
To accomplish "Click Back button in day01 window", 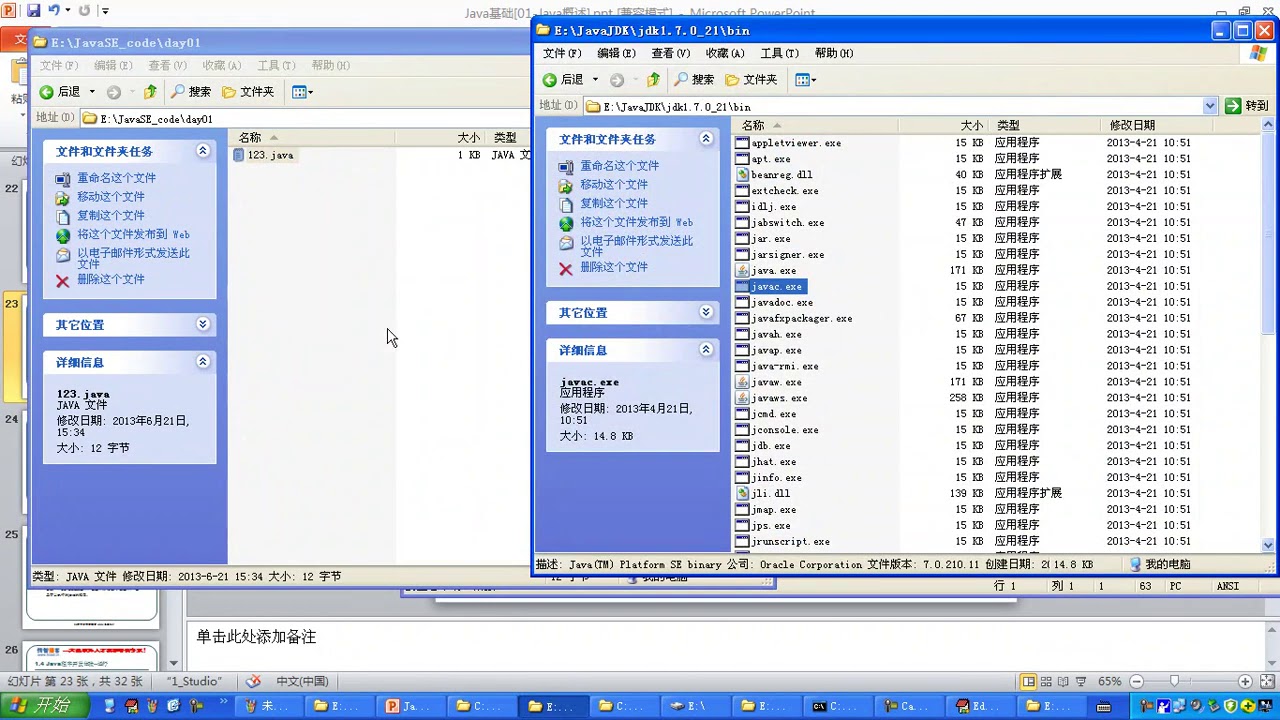I will click(60, 92).
